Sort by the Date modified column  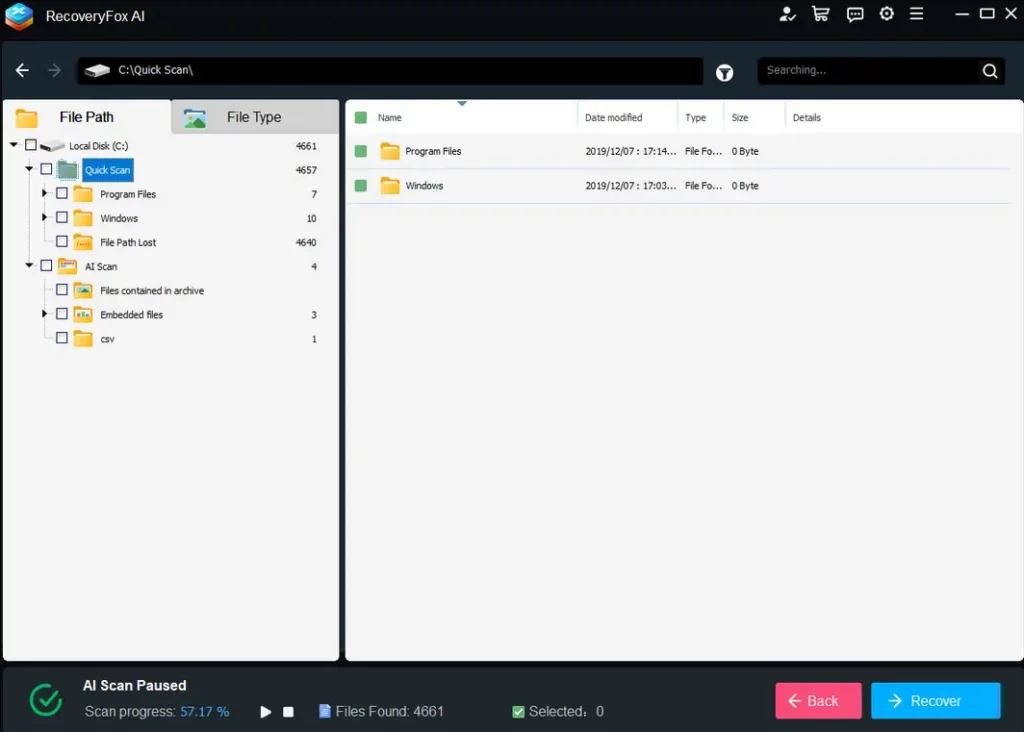click(x=613, y=118)
